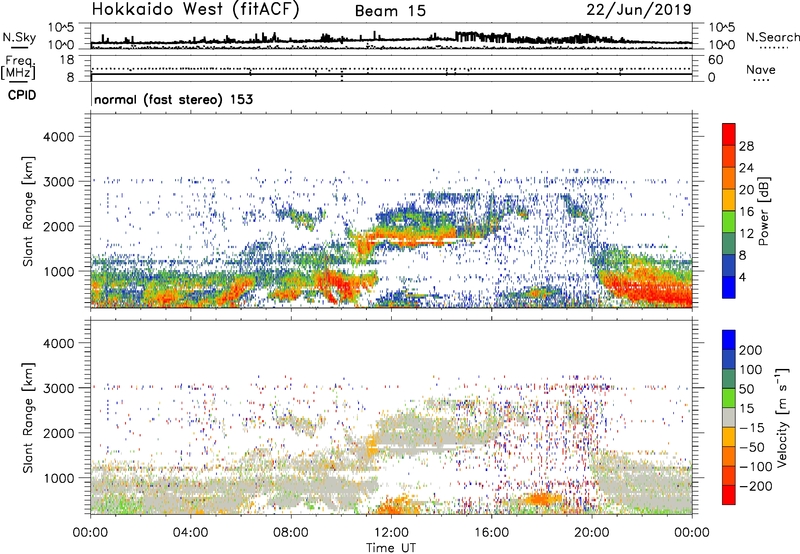Click "Slant Range [km]" label of velocity panel
This screenshot has height=554, width=800.
click(x=28, y=418)
